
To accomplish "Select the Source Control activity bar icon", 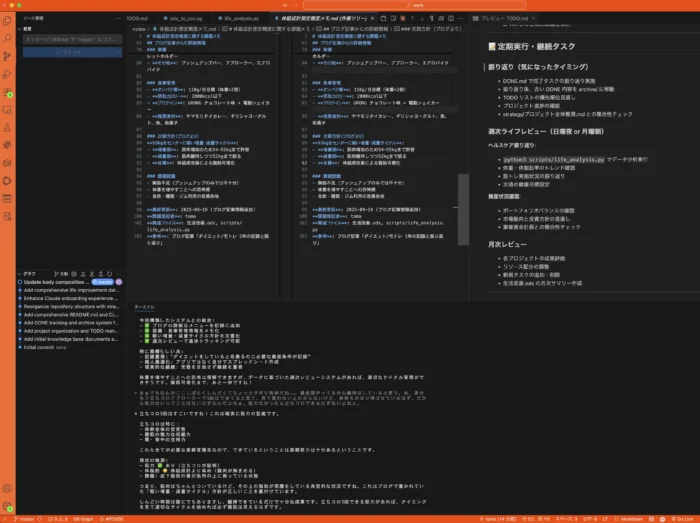I will coord(8,55).
